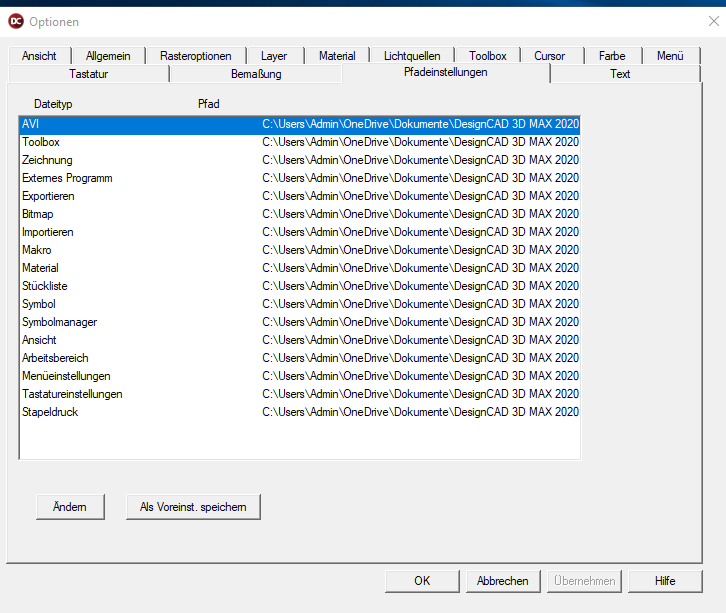Open the Farbe tab
This screenshot has height=613, width=726.
click(612, 56)
